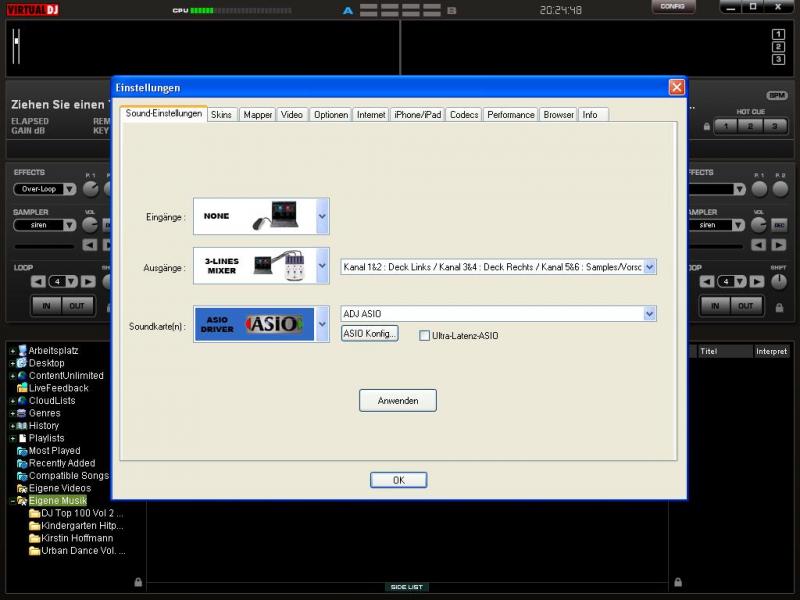Halve the left deck loop length arrow
Image resolution: width=800 pixels, height=600 pixels.
click(38, 282)
